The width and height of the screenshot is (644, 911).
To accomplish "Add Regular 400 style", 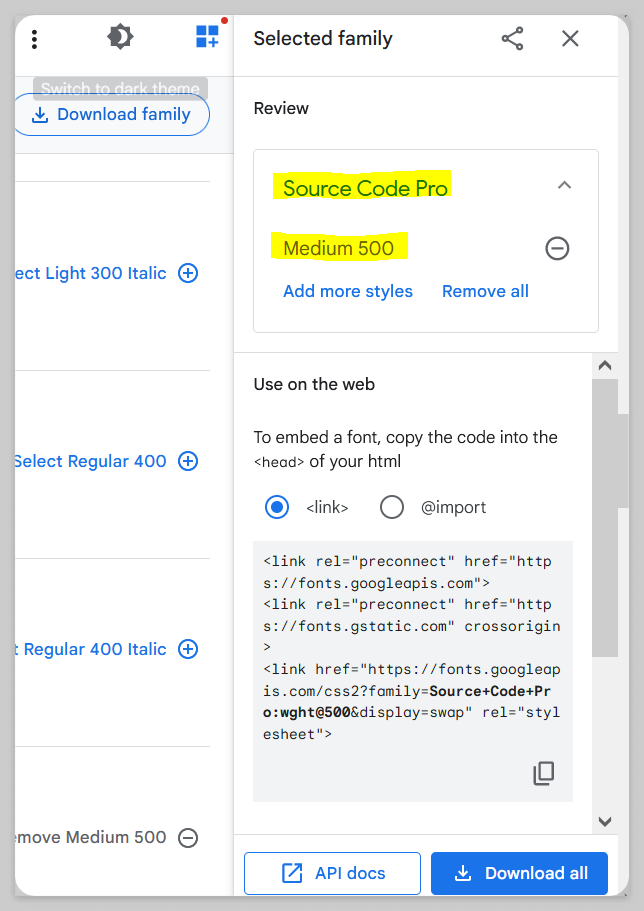I will [188, 461].
